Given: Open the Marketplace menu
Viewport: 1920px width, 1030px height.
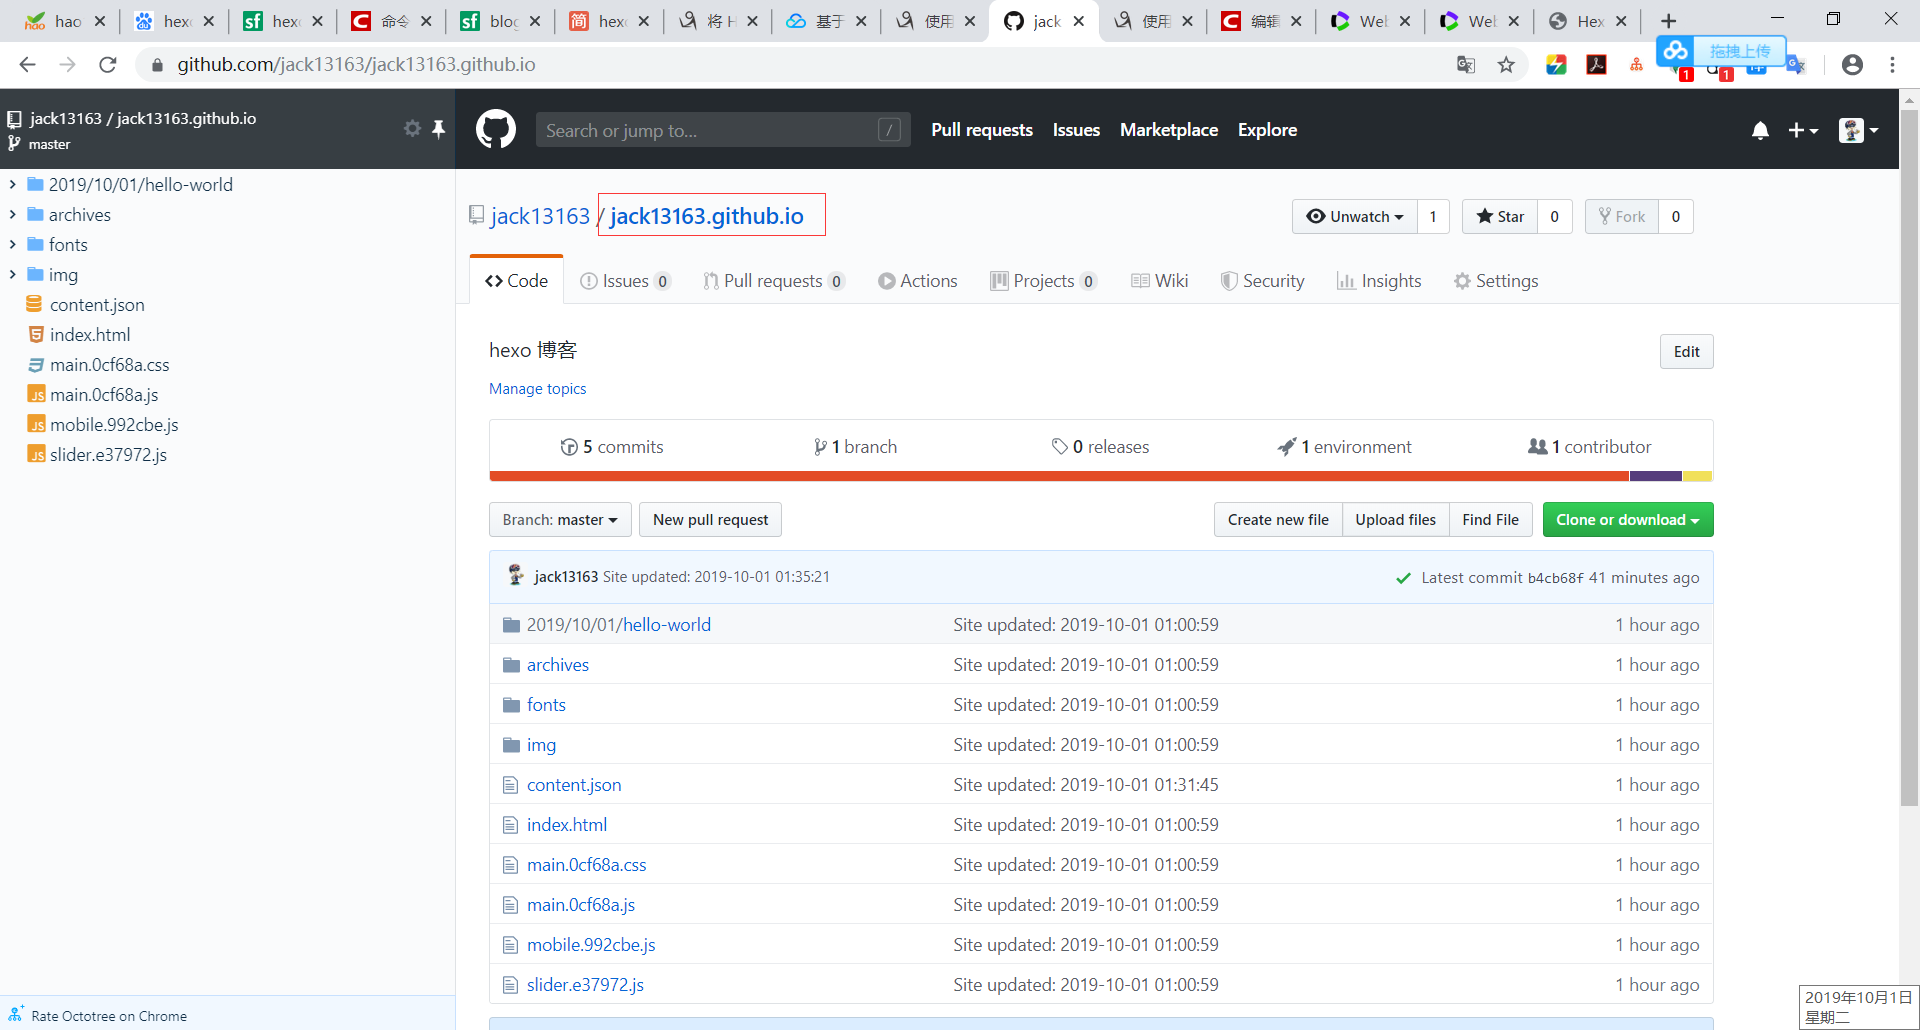Looking at the screenshot, I should (x=1168, y=130).
